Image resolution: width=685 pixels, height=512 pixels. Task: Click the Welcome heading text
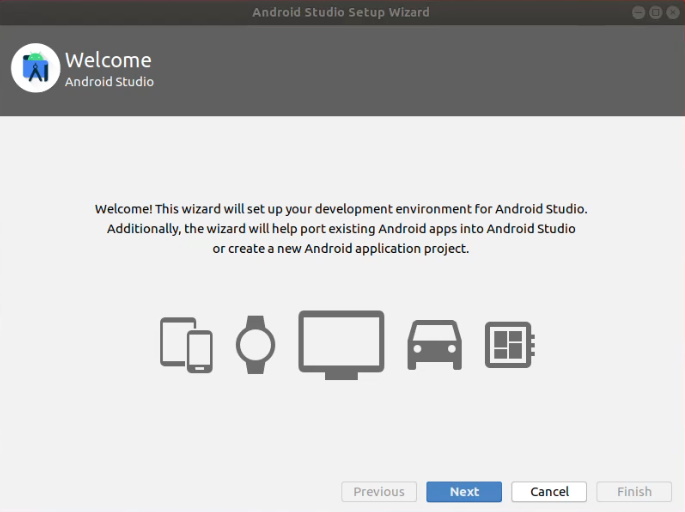[108, 60]
